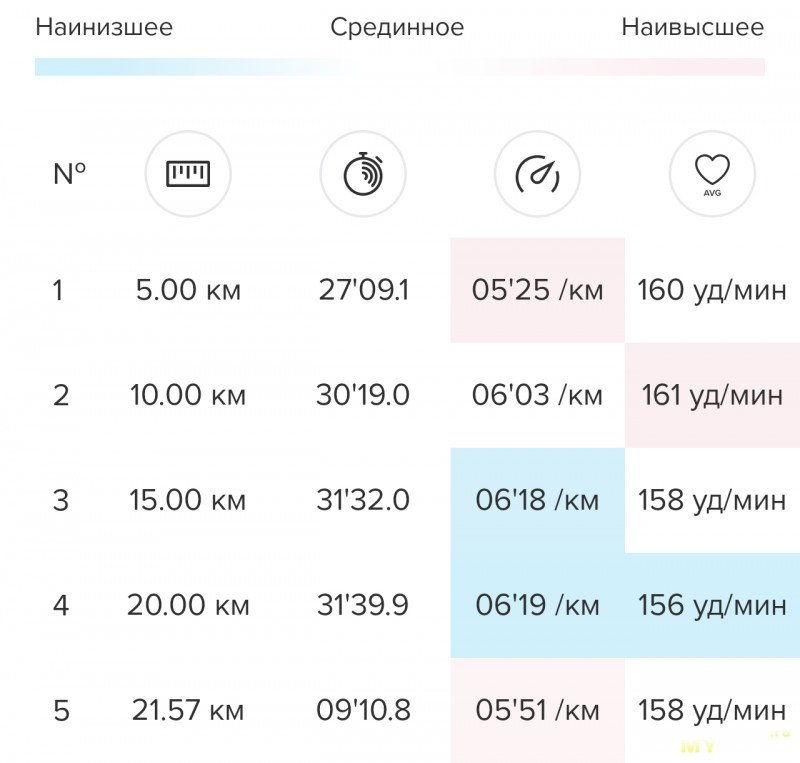Click the average heart rate icon

pyautogui.click(x=712, y=174)
